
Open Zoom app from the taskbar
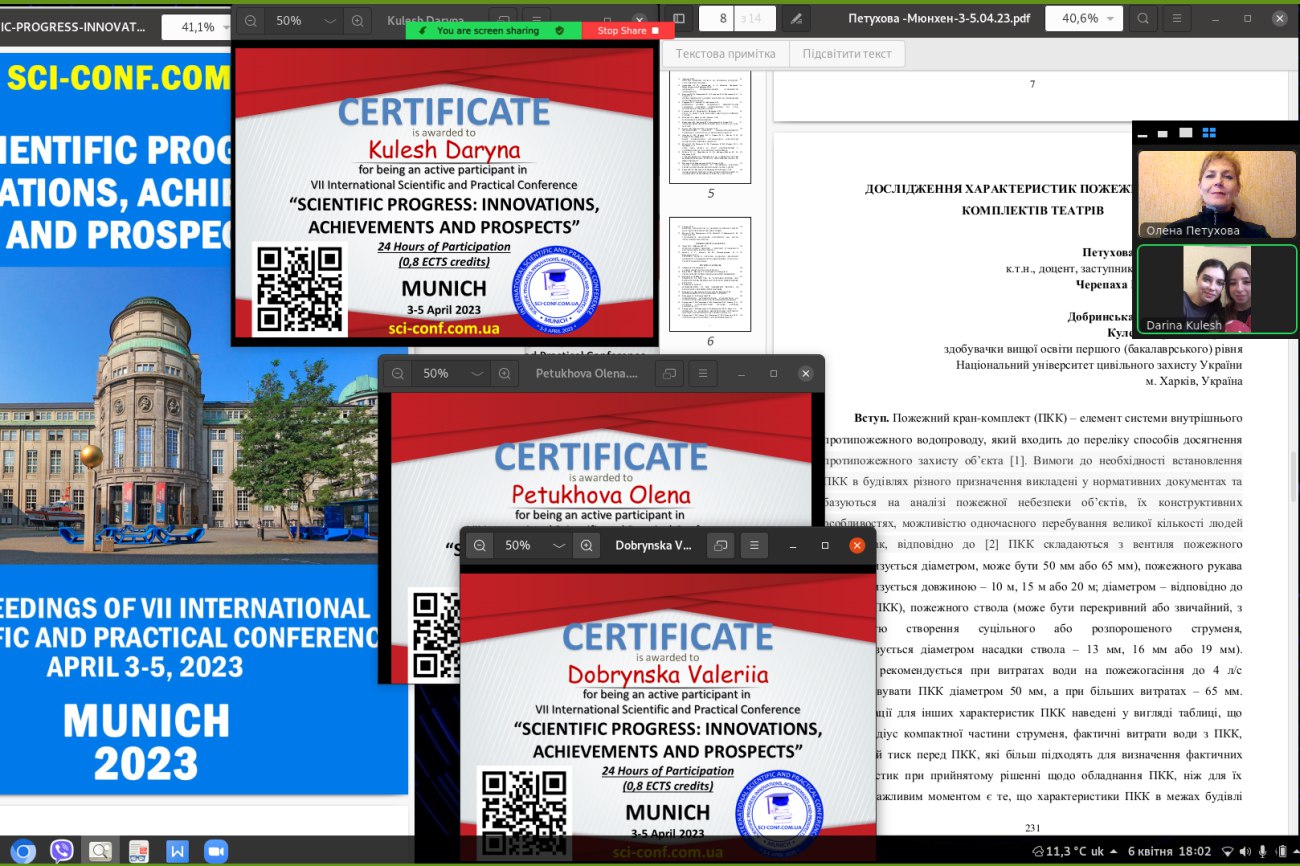[x=215, y=851]
